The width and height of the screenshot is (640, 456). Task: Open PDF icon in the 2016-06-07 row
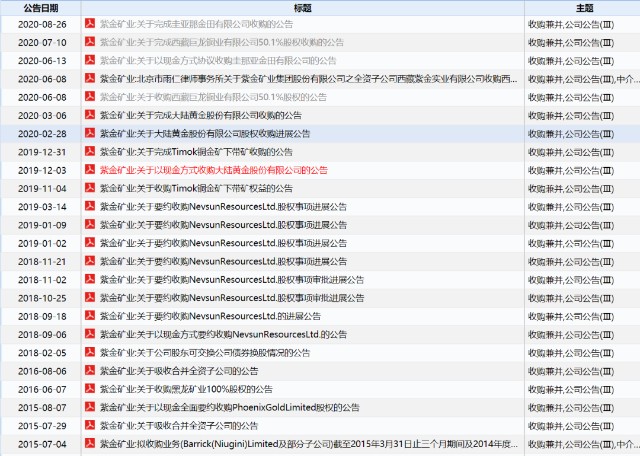point(90,389)
